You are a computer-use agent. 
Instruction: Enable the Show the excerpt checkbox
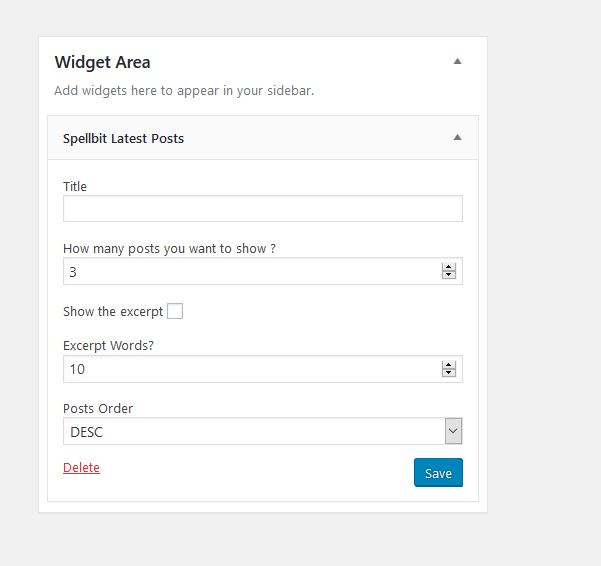175,311
